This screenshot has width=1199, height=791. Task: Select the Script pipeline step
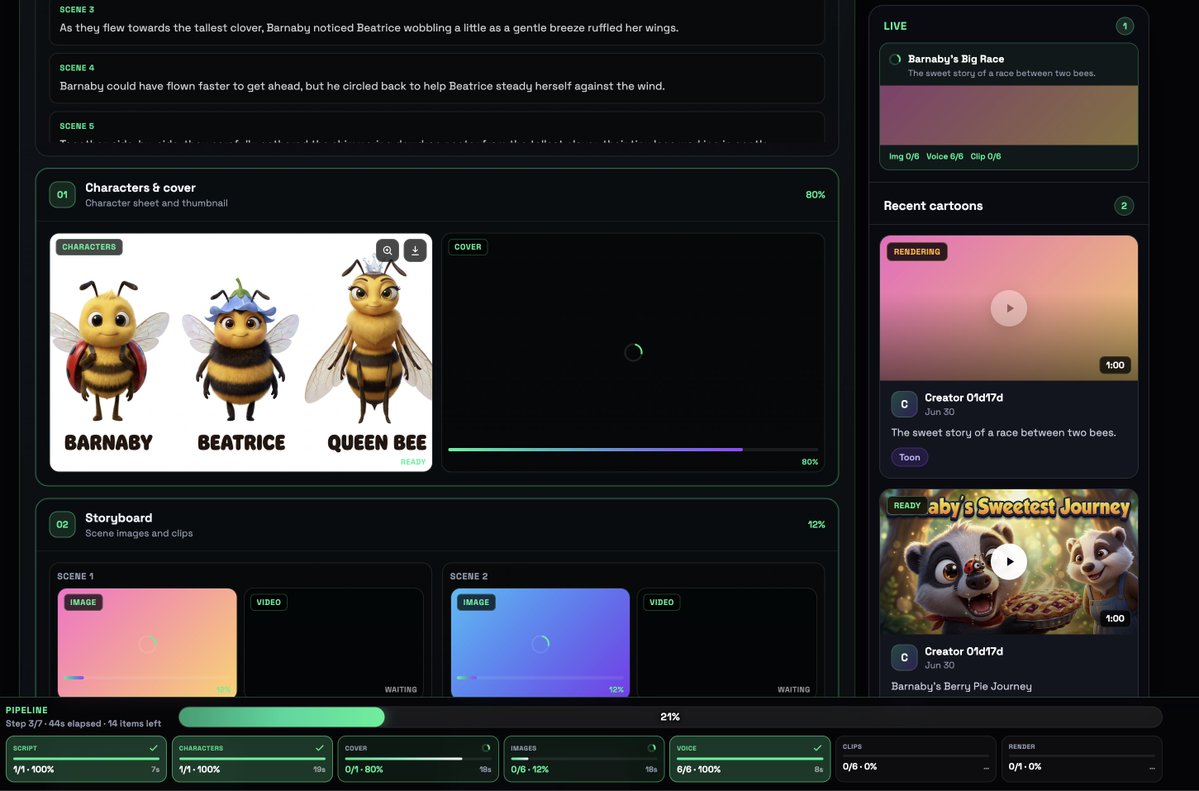point(86,759)
